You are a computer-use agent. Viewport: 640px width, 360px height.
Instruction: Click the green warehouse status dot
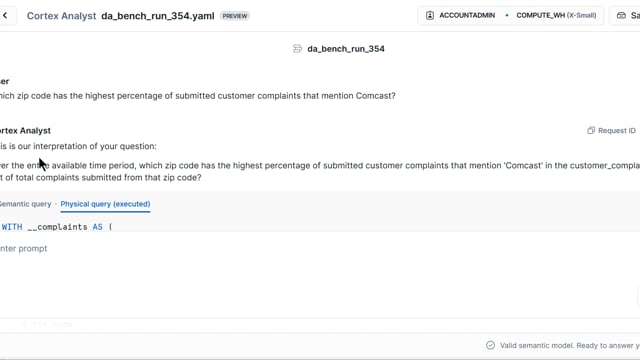[507, 16]
